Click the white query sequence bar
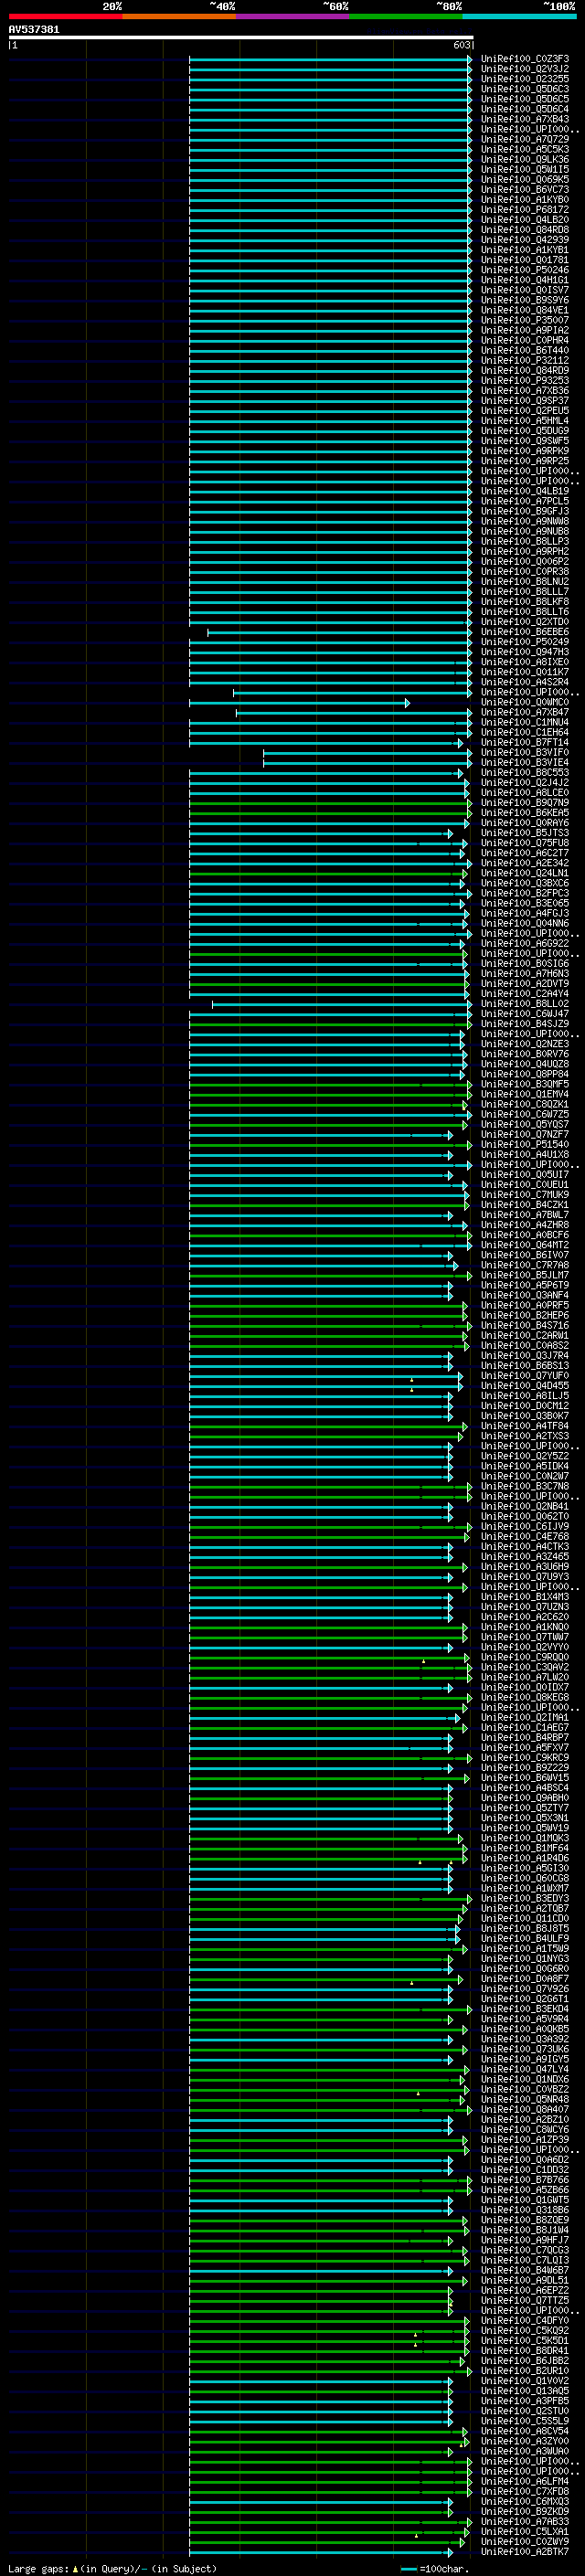 [241, 37]
